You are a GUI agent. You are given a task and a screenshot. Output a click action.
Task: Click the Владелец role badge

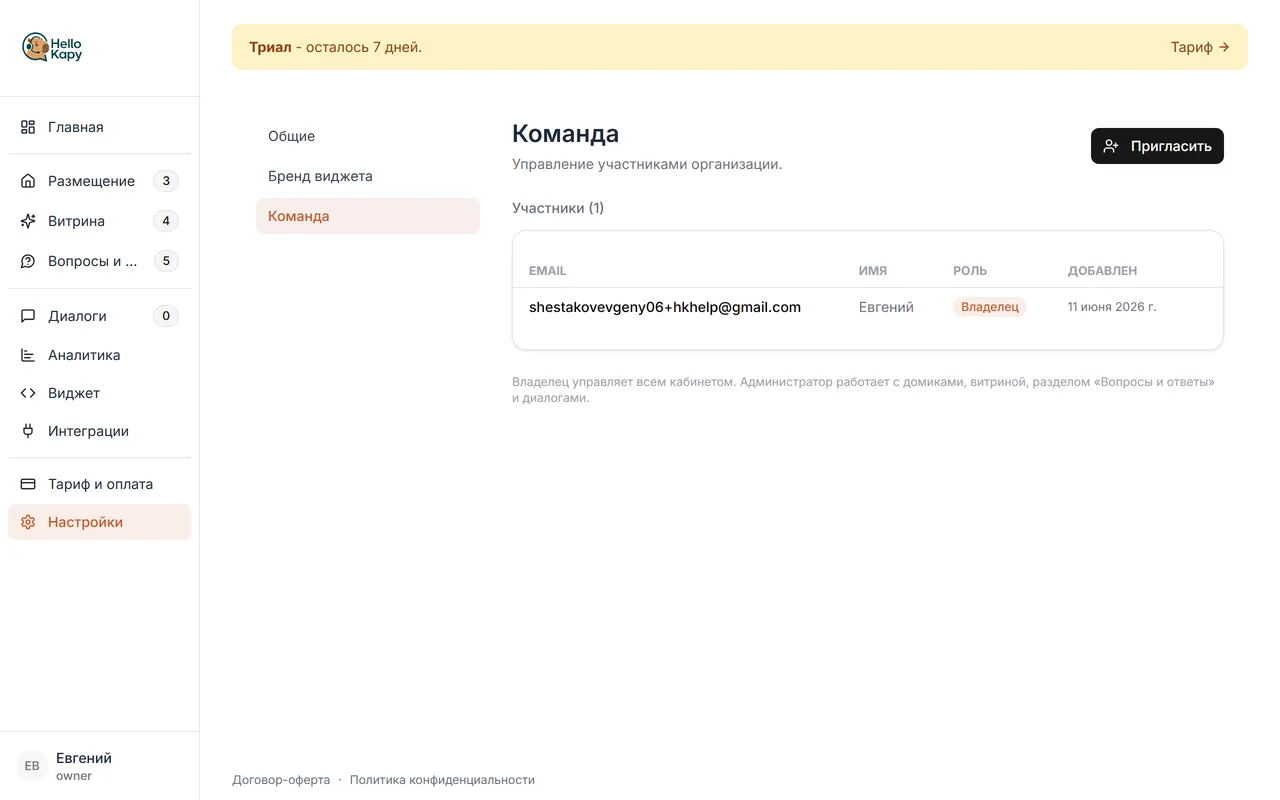(x=990, y=307)
